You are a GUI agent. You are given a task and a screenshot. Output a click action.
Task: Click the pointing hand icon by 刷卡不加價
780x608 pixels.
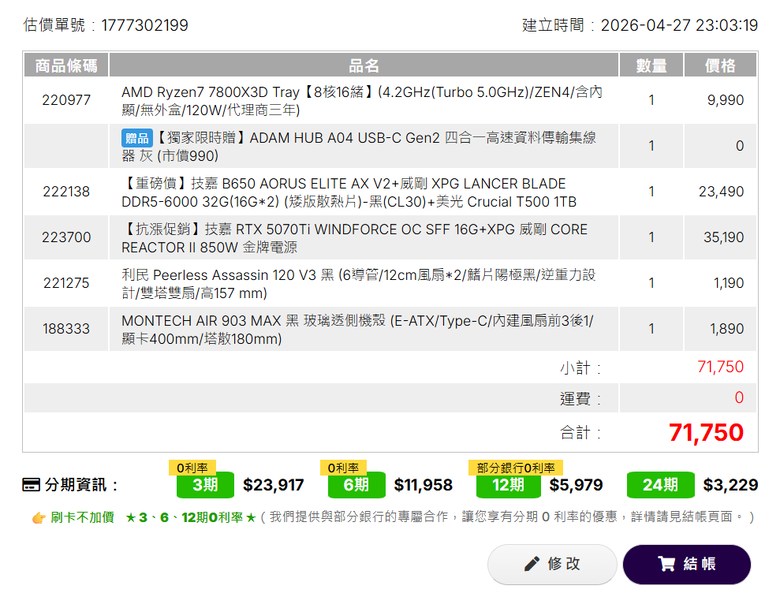tap(38, 518)
